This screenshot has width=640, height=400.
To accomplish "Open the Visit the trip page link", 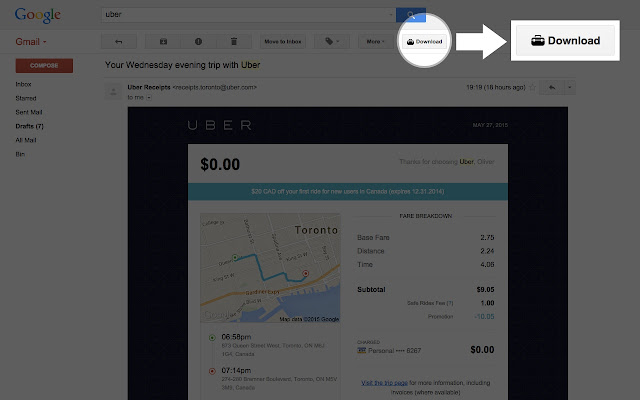I will pyautogui.click(x=384, y=383).
